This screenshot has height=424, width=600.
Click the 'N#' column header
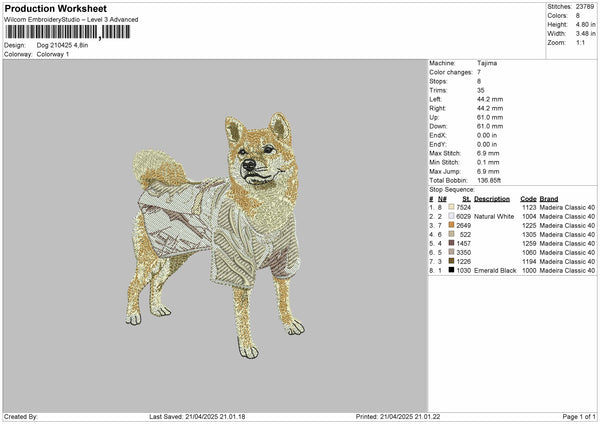click(442, 199)
